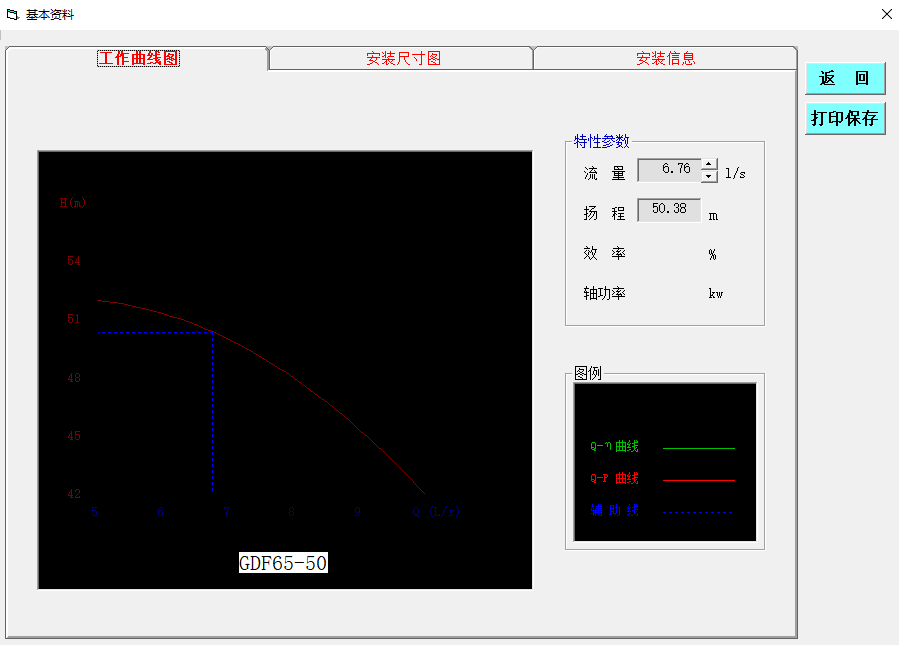Click the 扬程 label in 特性参数
Image resolution: width=899 pixels, height=645 pixels.
point(604,213)
